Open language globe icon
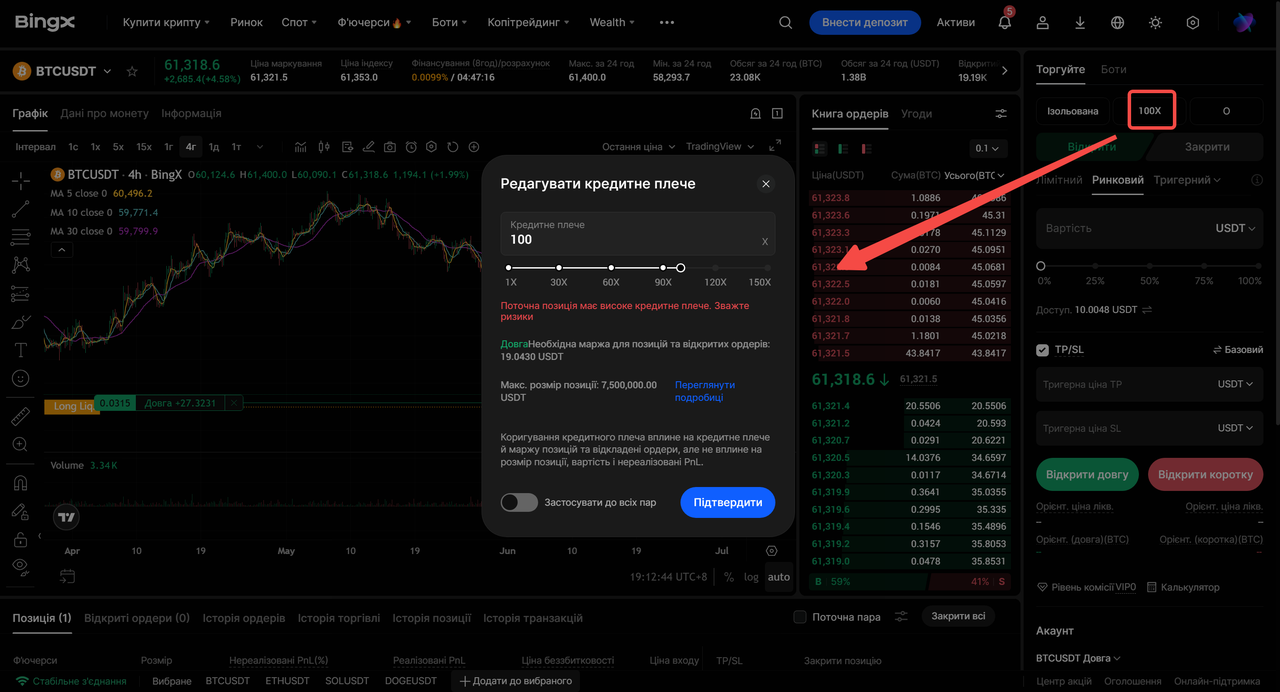The width and height of the screenshot is (1280, 692). click(1117, 22)
